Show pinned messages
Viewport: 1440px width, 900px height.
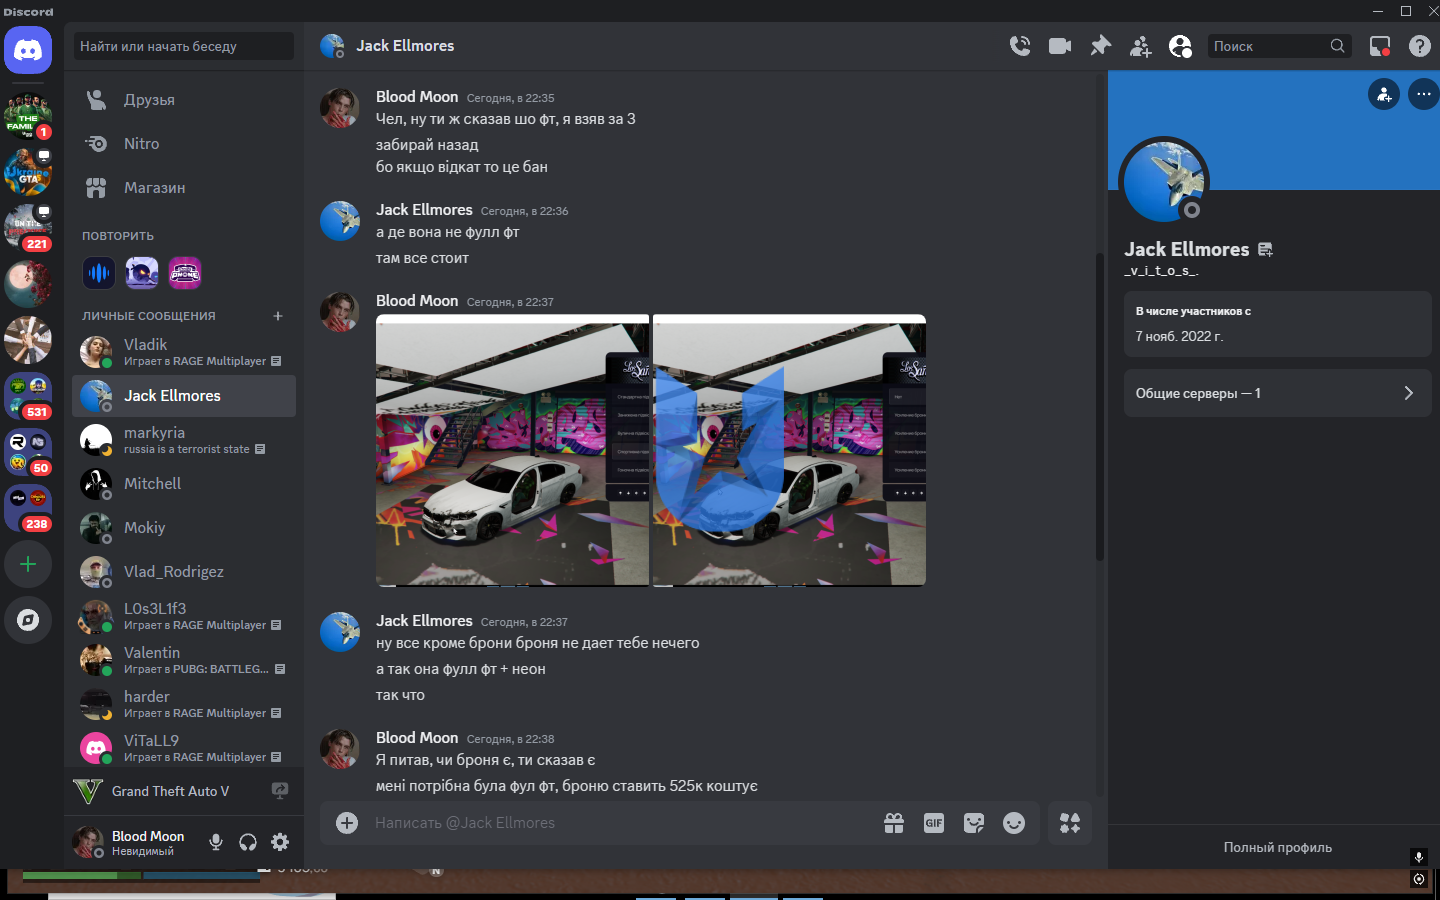1100,46
